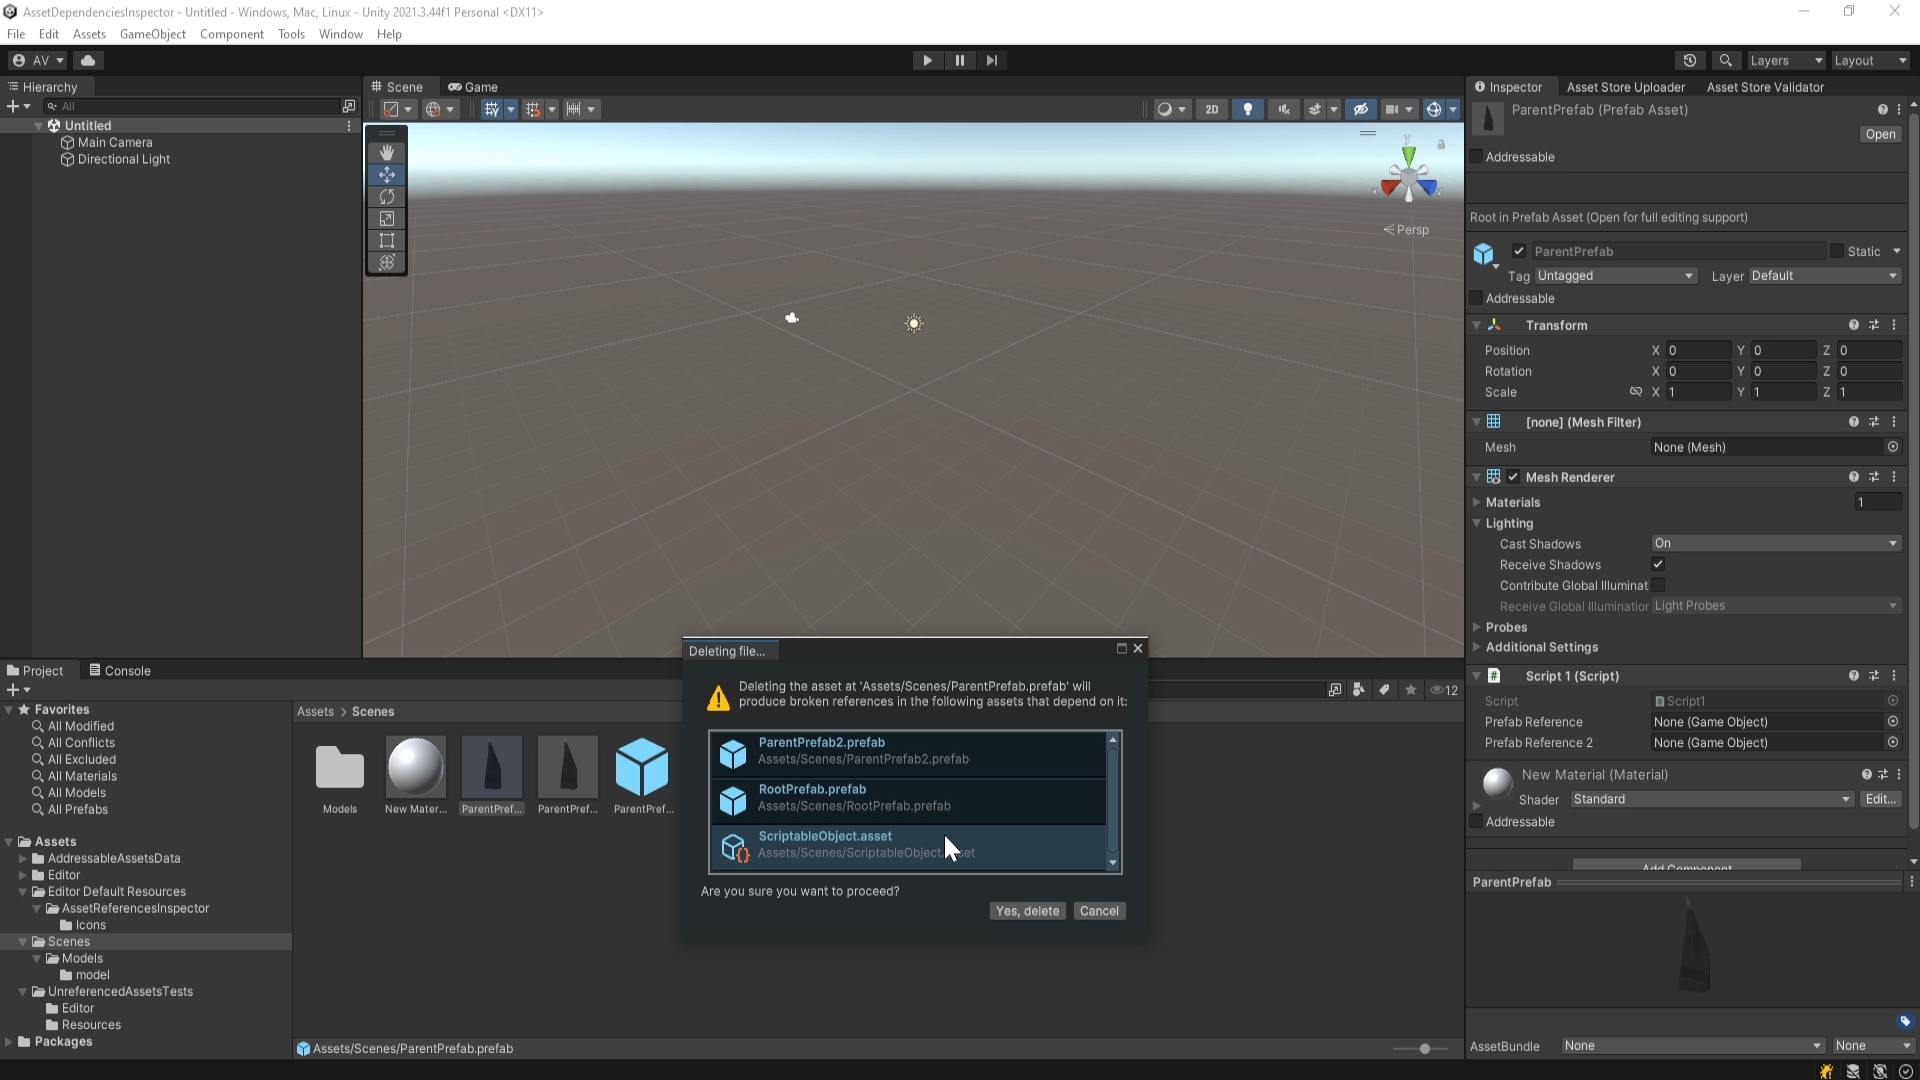Toggle constrained scale proportions link
Viewport: 1920px width, 1080px height.
(x=1635, y=392)
